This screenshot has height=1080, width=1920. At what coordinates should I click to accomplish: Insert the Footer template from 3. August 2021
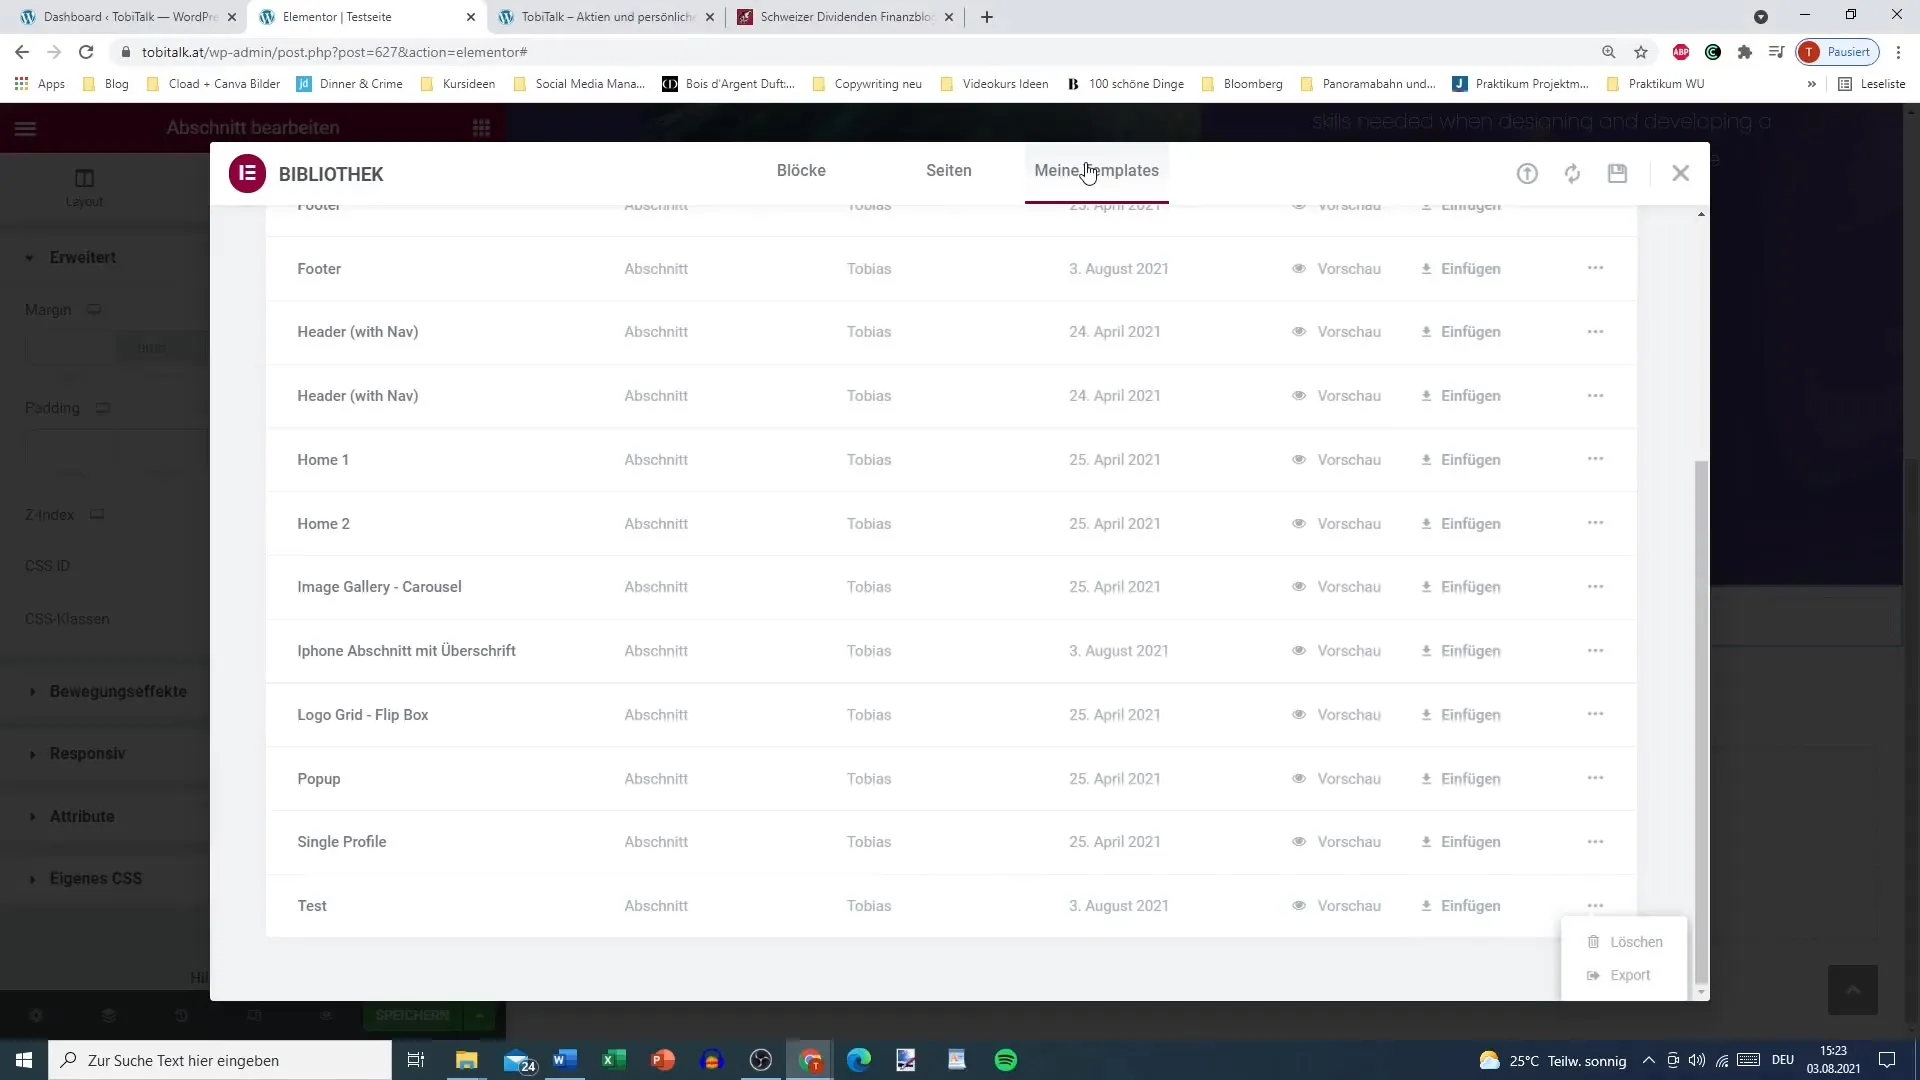coord(1460,269)
